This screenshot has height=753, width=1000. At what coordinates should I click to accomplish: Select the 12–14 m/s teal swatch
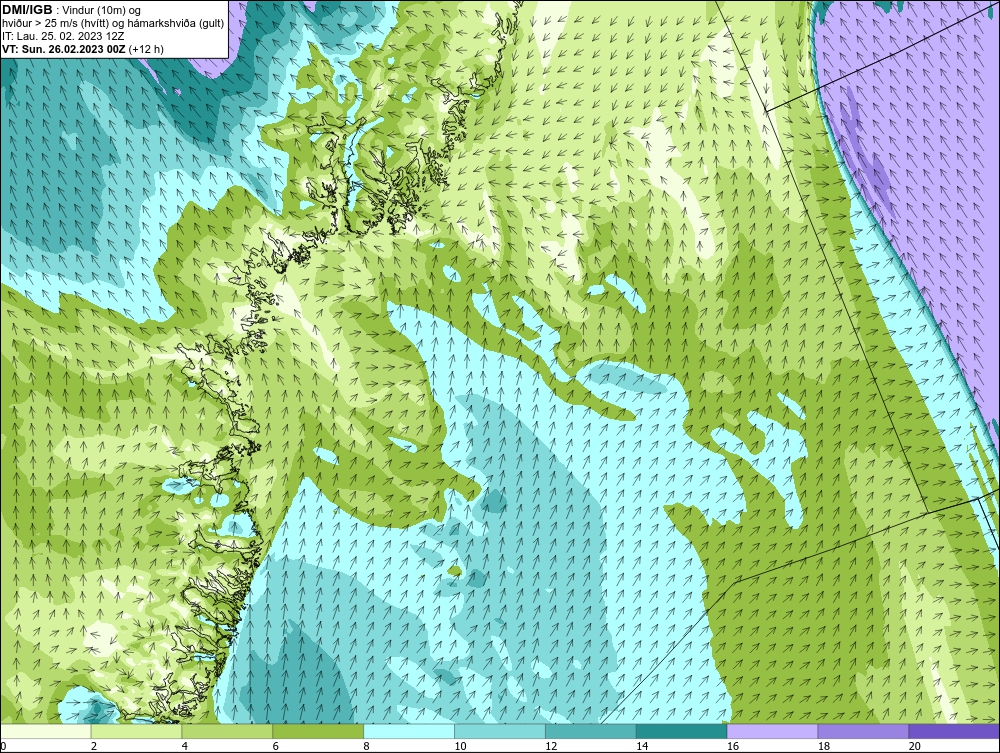tap(591, 731)
